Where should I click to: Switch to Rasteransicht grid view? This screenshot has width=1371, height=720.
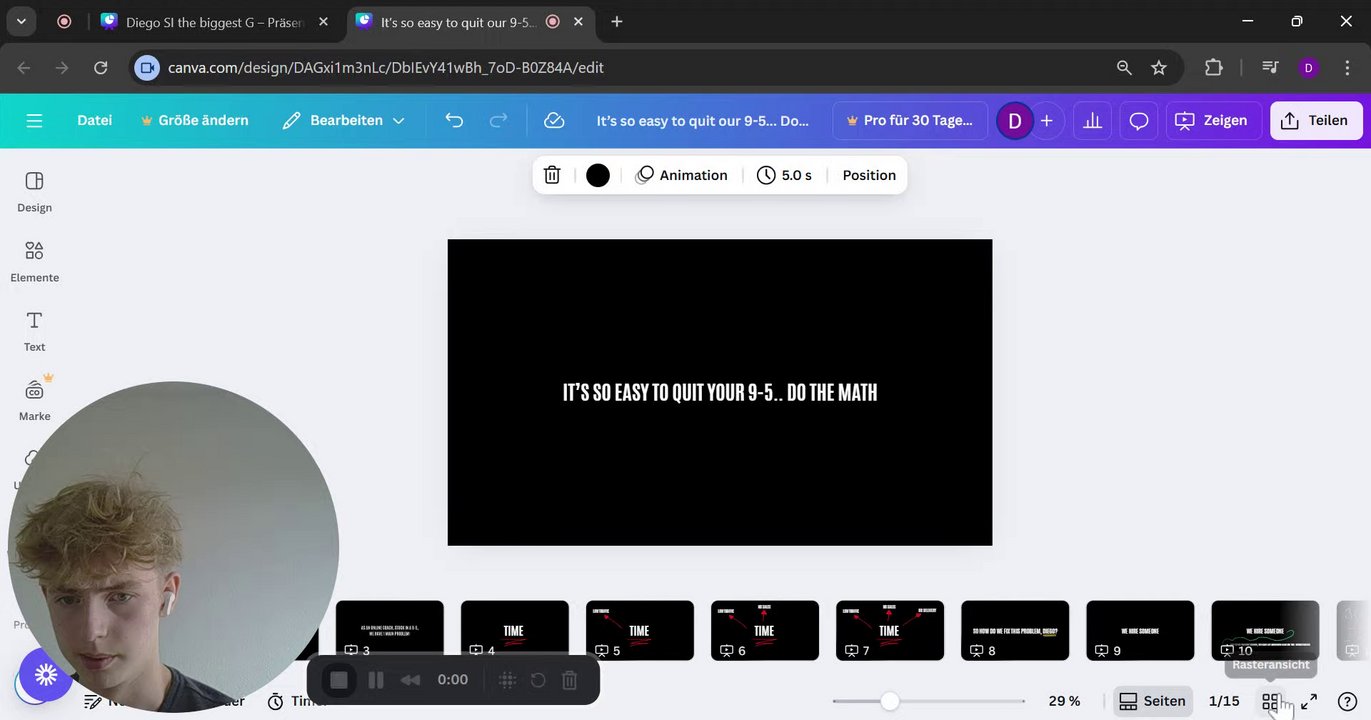[1271, 702]
